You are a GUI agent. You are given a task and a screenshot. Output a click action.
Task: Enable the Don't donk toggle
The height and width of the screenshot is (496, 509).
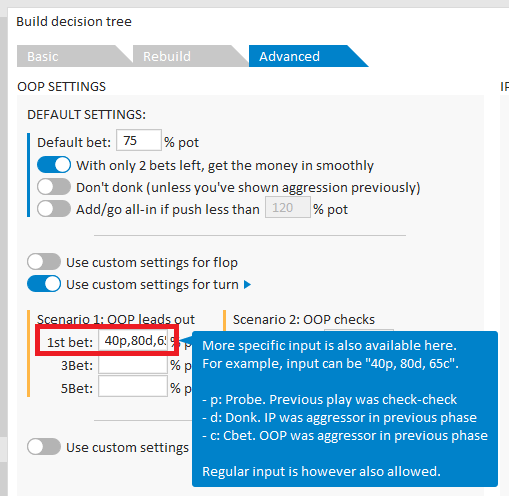54,187
